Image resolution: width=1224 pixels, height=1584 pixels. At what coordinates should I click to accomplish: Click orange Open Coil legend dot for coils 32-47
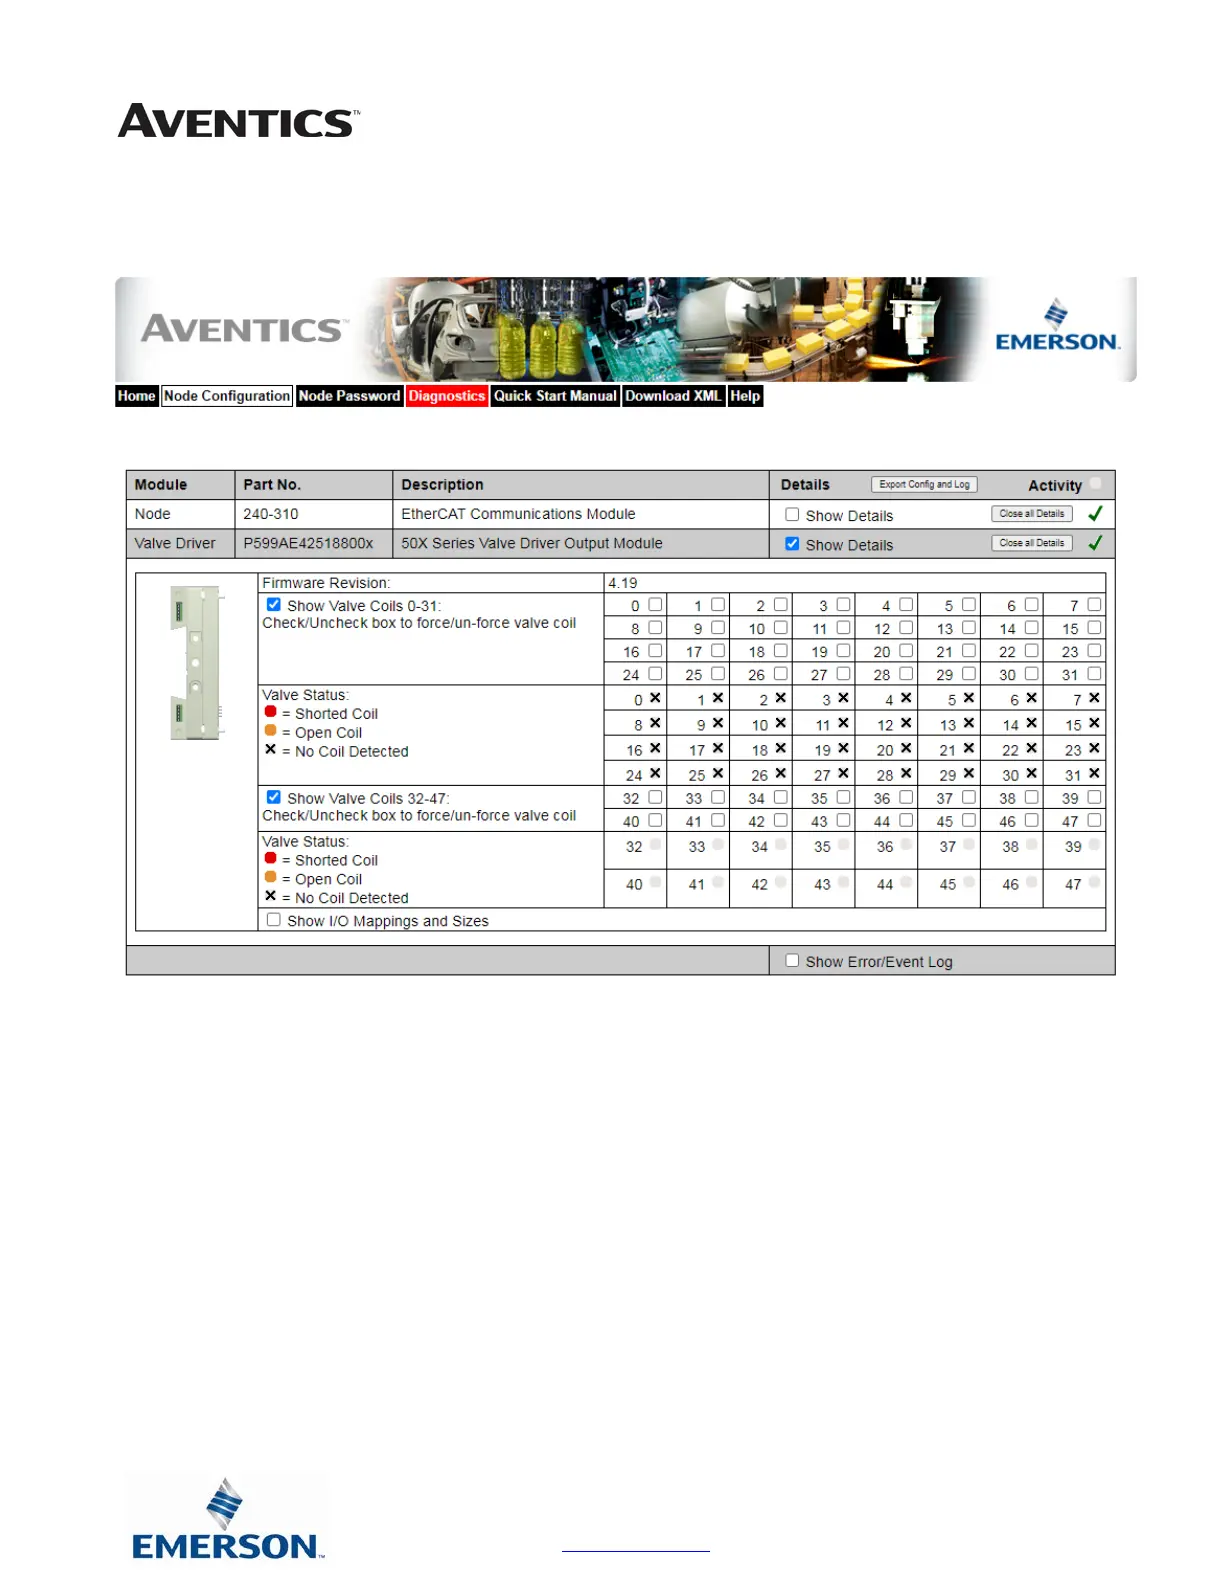point(270,877)
